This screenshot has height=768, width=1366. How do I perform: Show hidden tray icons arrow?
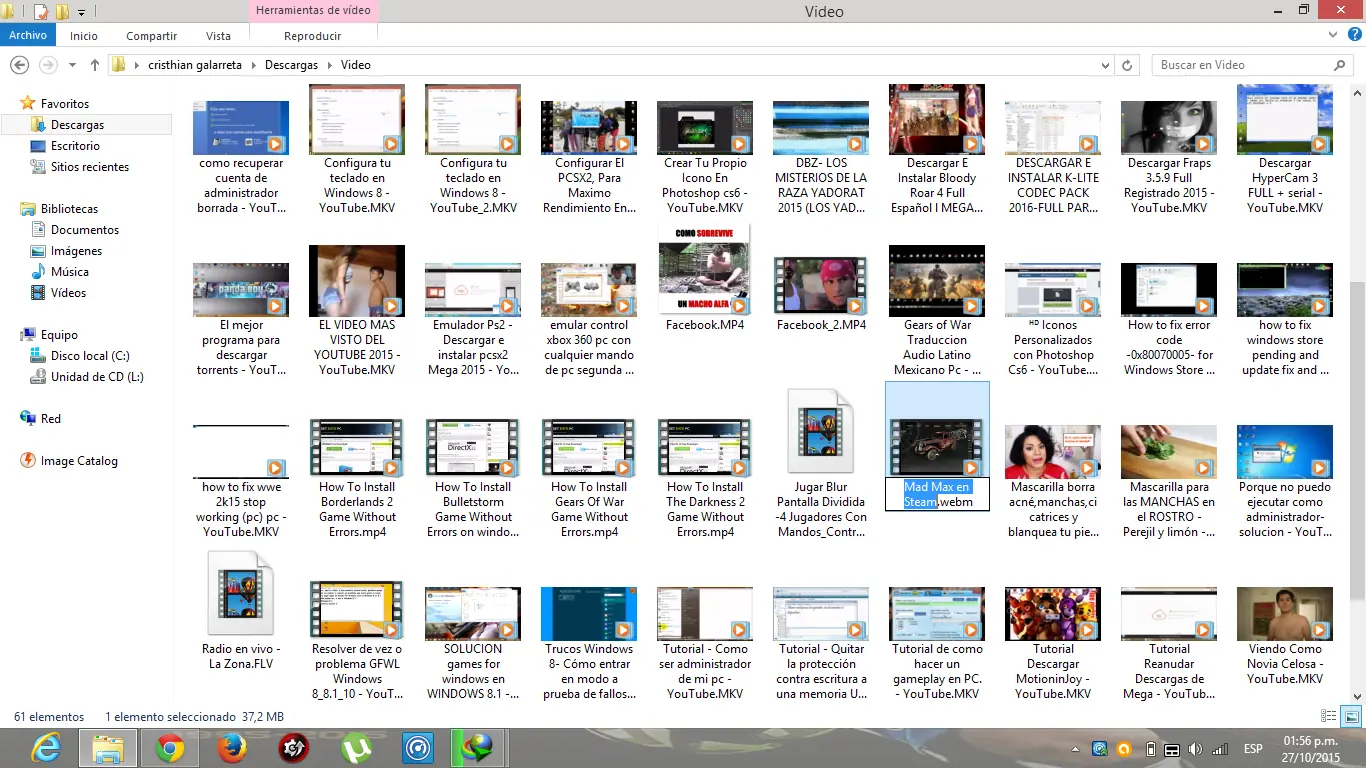pyautogui.click(x=1076, y=749)
